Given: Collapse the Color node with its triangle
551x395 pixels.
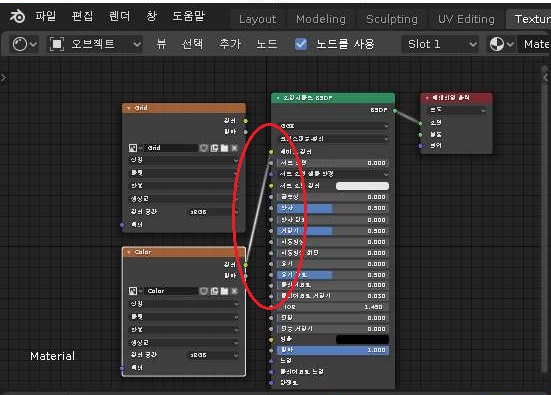Looking at the screenshot, I should pyautogui.click(x=129, y=252).
